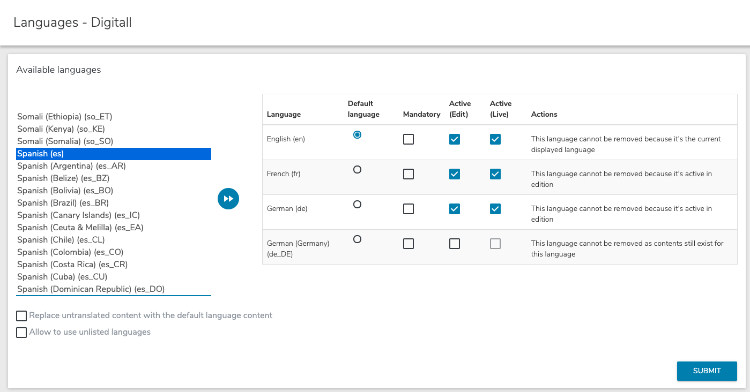The image size is (750, 392).
Task: Select Spanish (Canary Islands) (es_IC)
Action: (x=113, y=216)
